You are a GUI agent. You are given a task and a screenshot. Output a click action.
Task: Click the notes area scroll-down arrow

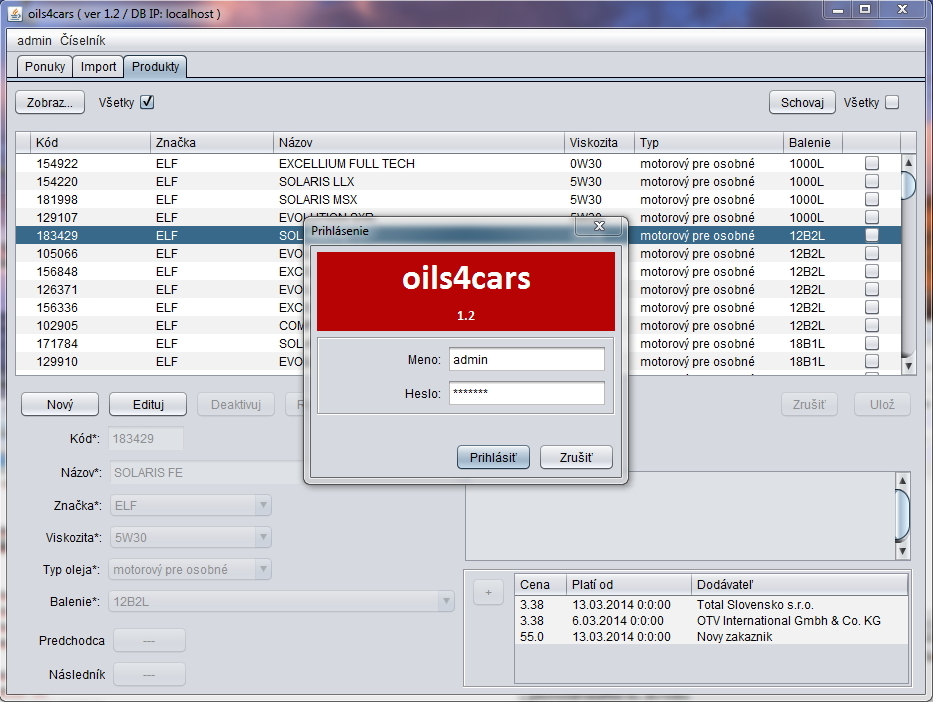(902, 551)
